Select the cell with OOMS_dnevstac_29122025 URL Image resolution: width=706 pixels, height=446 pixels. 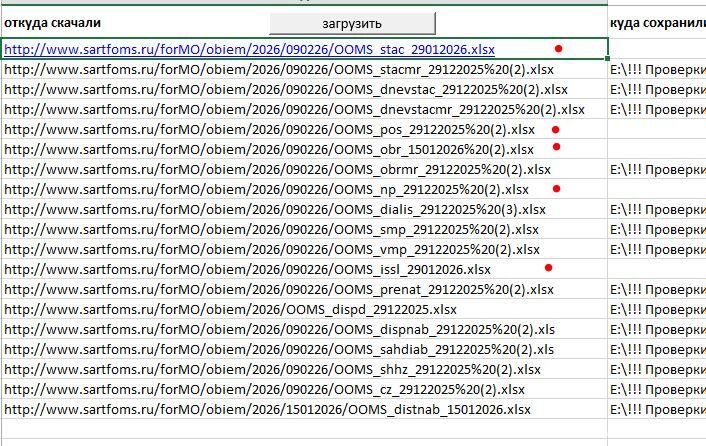pyautogui.click(x=279, y=90)
